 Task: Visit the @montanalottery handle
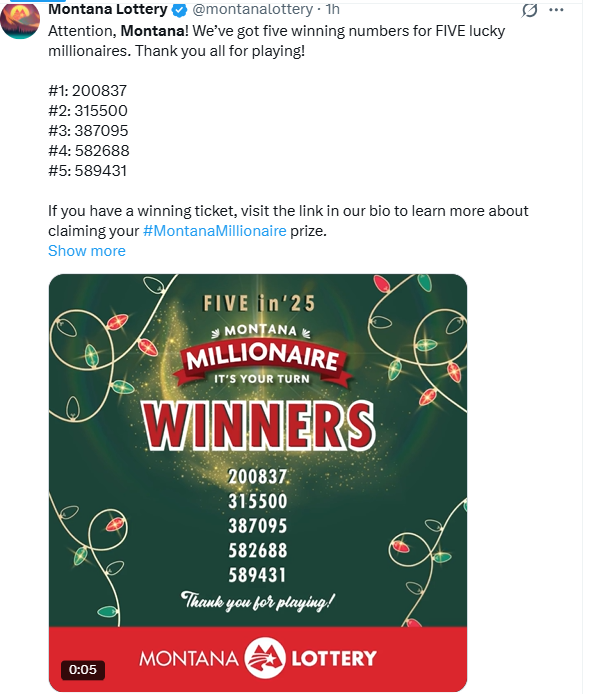click(252, 9)
